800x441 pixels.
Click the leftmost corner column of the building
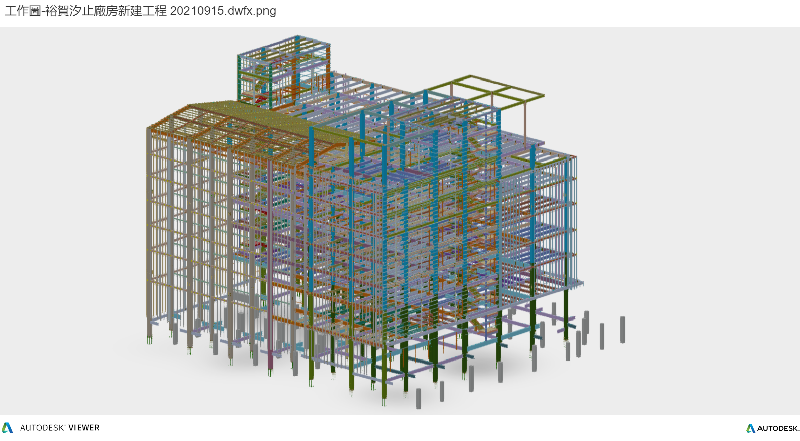tap(150, 230)
